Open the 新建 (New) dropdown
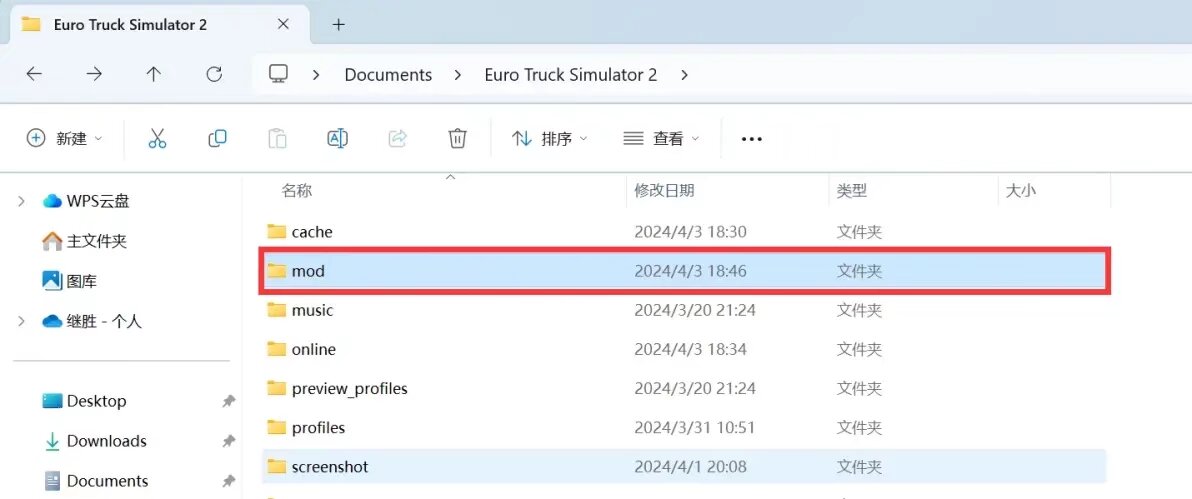The image size is (1192, 499). point(65,138)
